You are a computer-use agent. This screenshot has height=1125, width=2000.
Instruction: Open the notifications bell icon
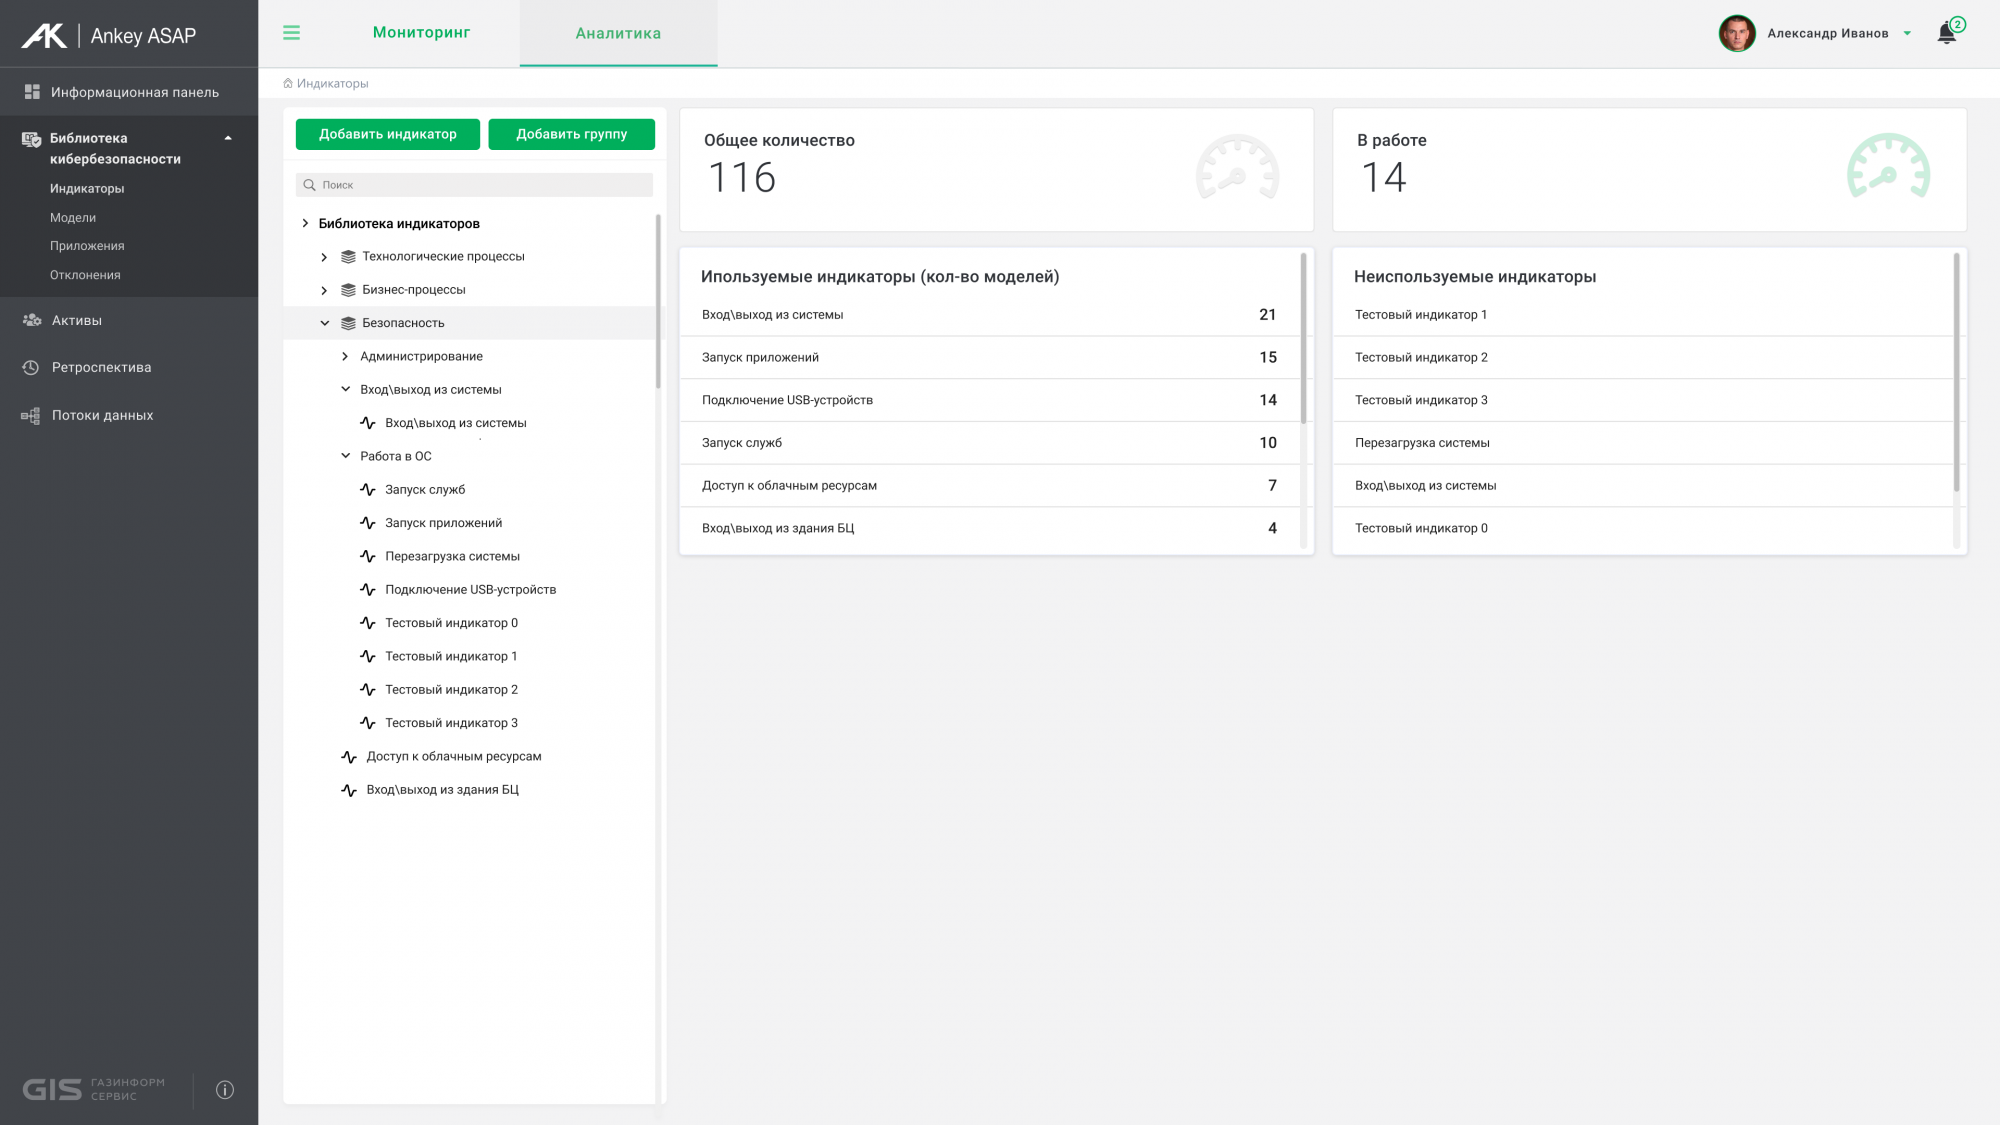[1946, 33]
